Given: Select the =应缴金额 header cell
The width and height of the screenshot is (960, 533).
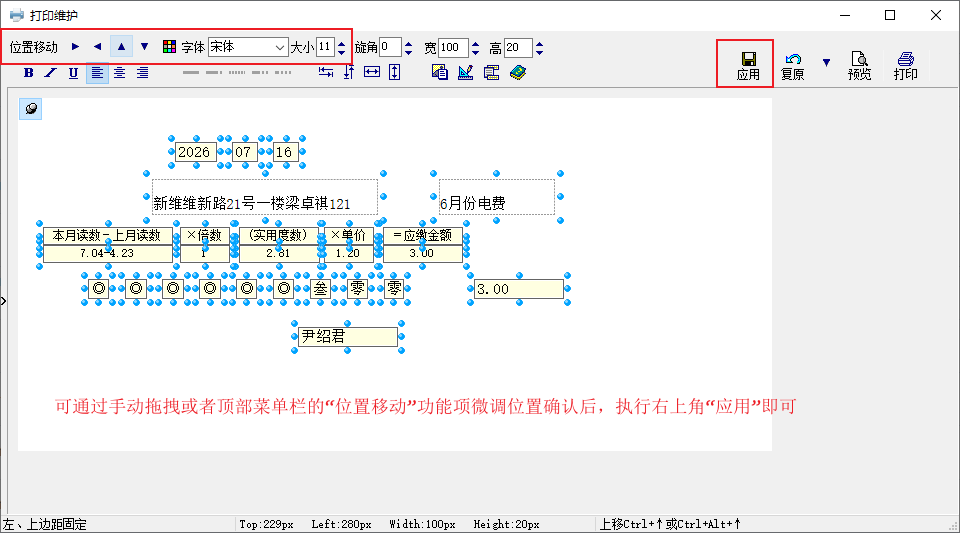Looking at the screenshot, I should pos(422,236).
